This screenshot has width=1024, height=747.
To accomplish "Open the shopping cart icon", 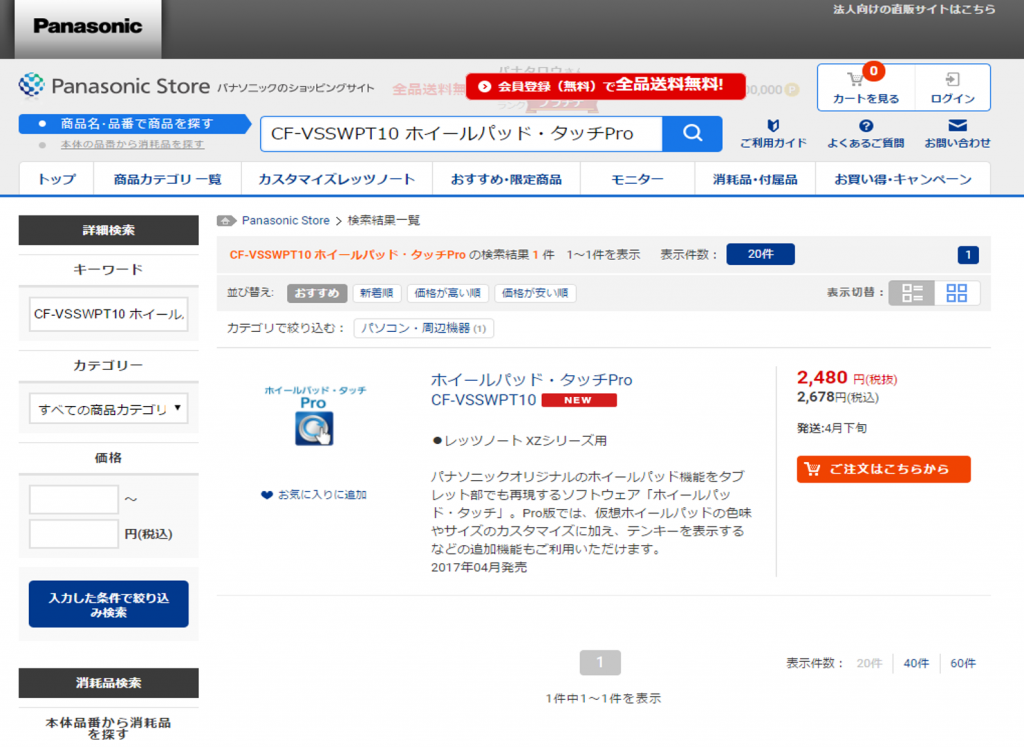I will (856, 79).
